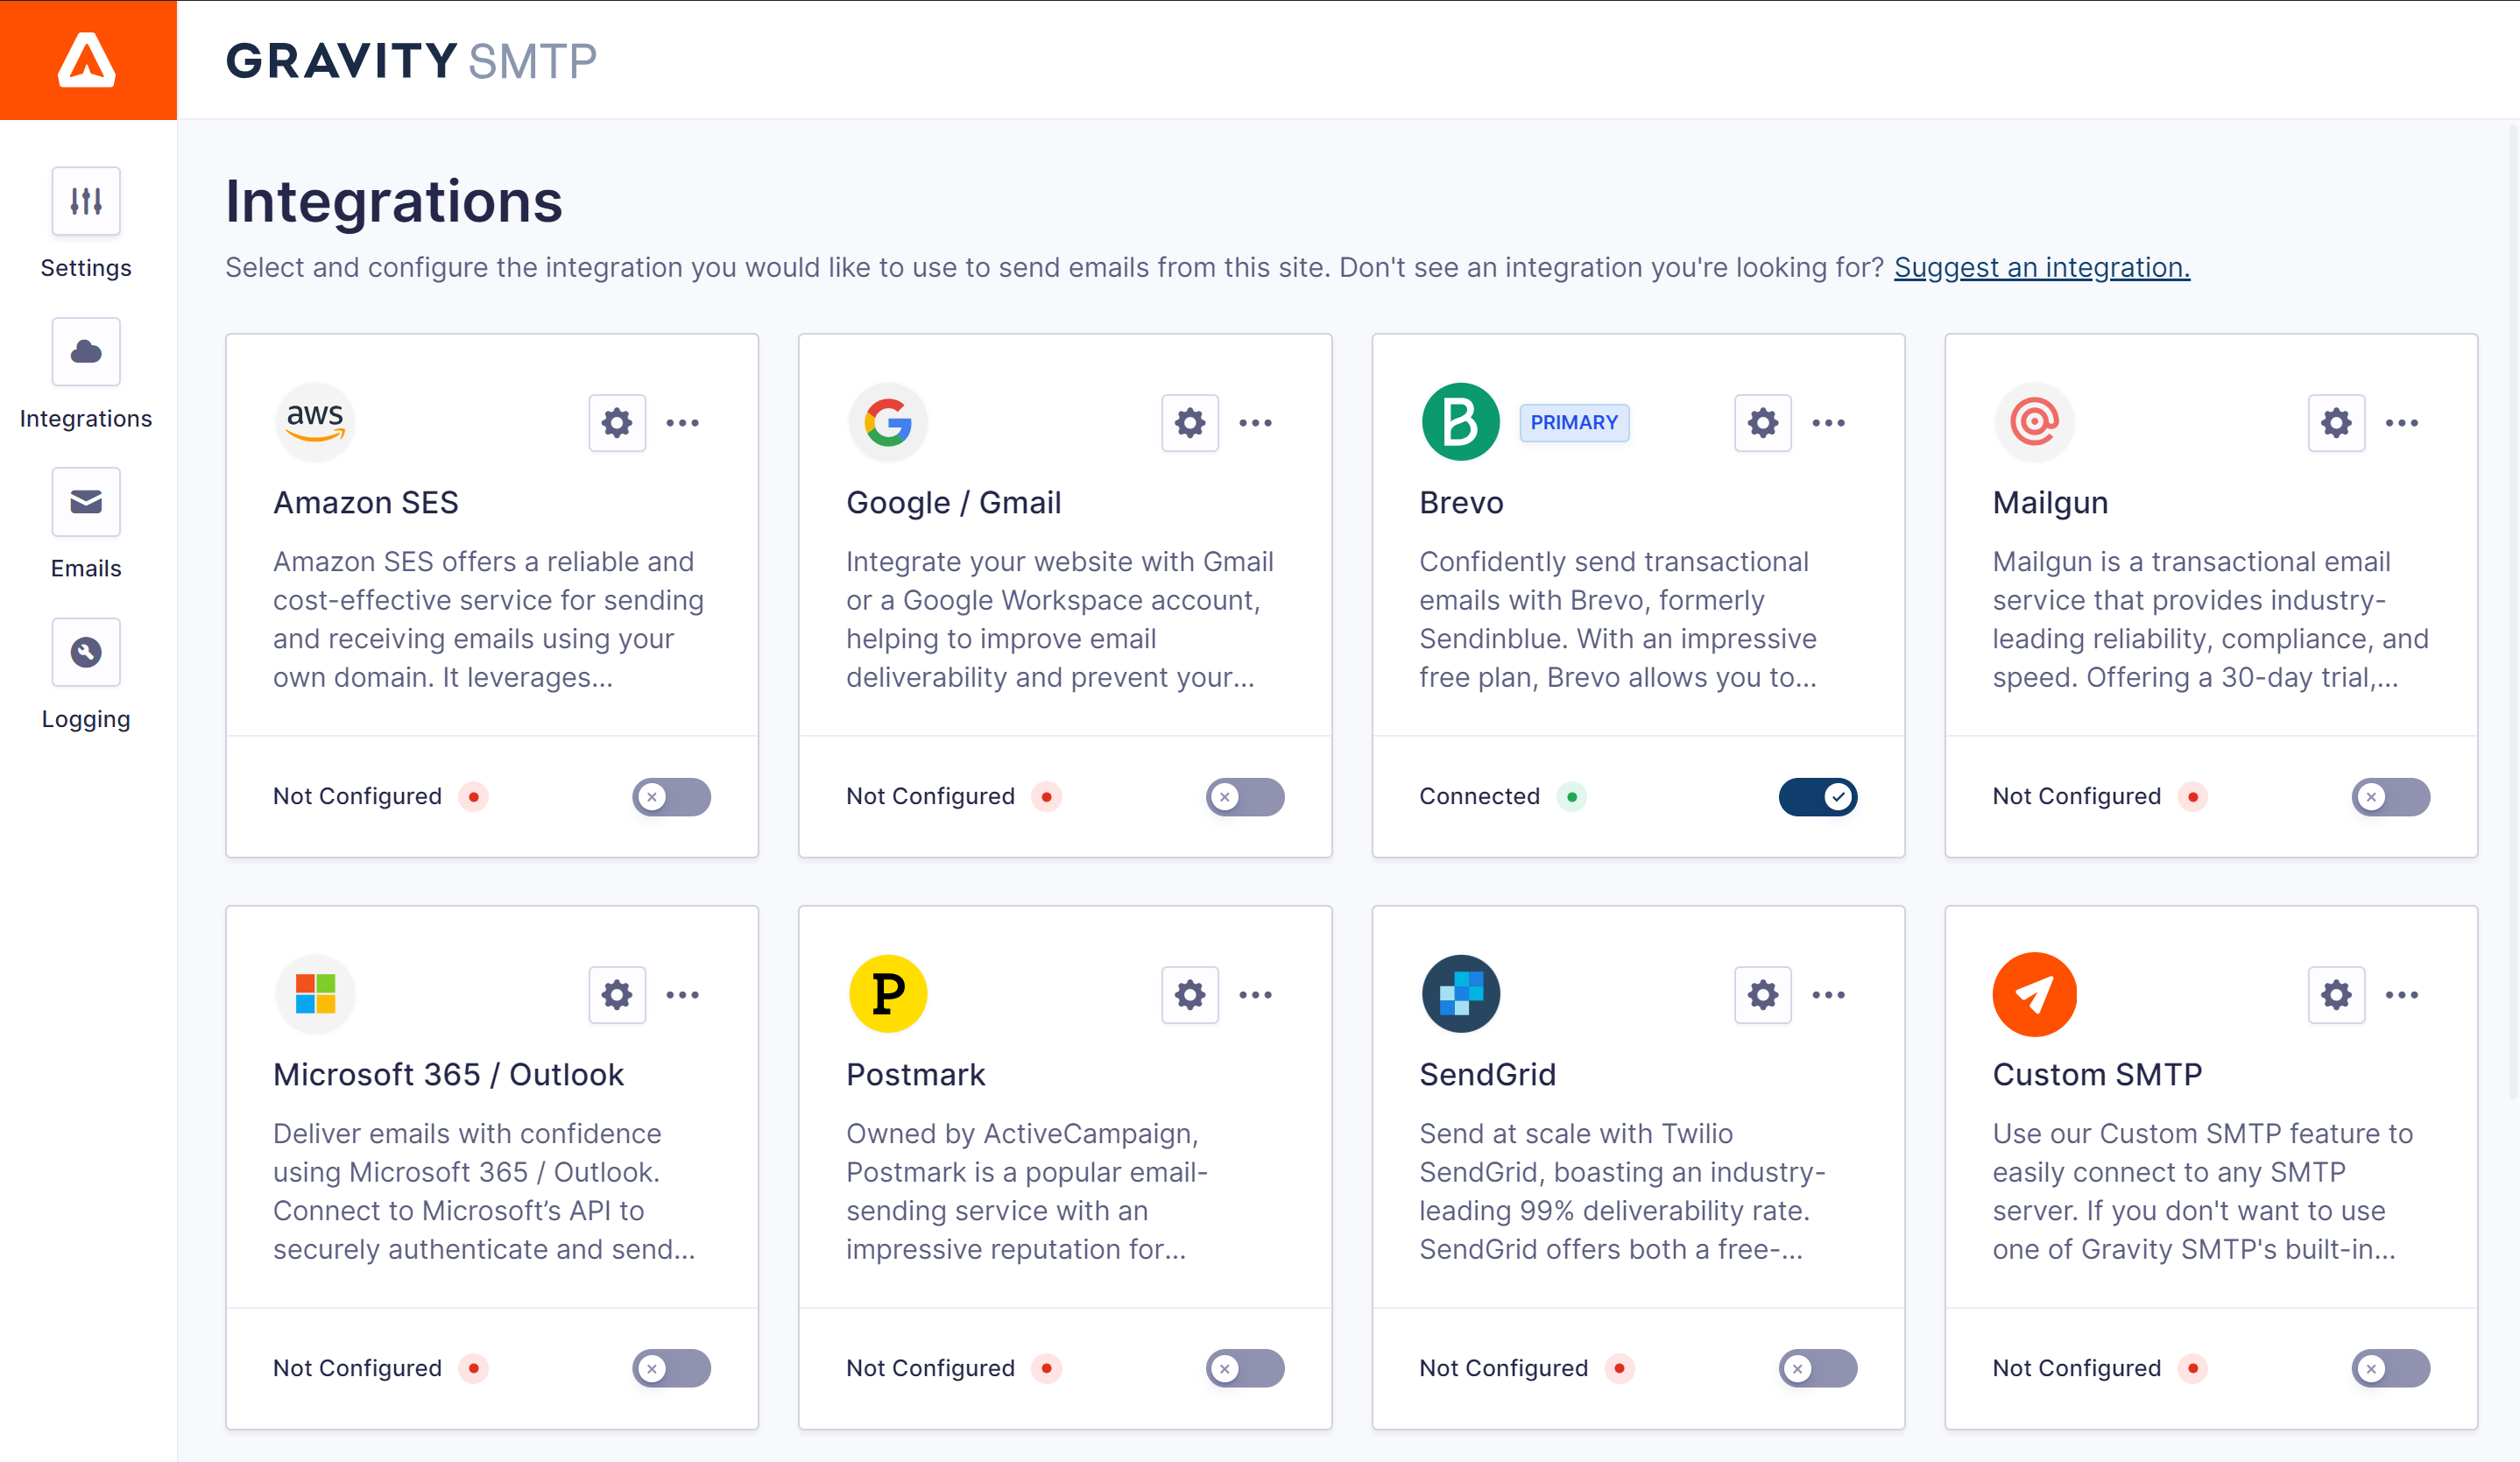Click the Brevo card title
Screen dimensions: 2520x1462
tap(1461, 502)
